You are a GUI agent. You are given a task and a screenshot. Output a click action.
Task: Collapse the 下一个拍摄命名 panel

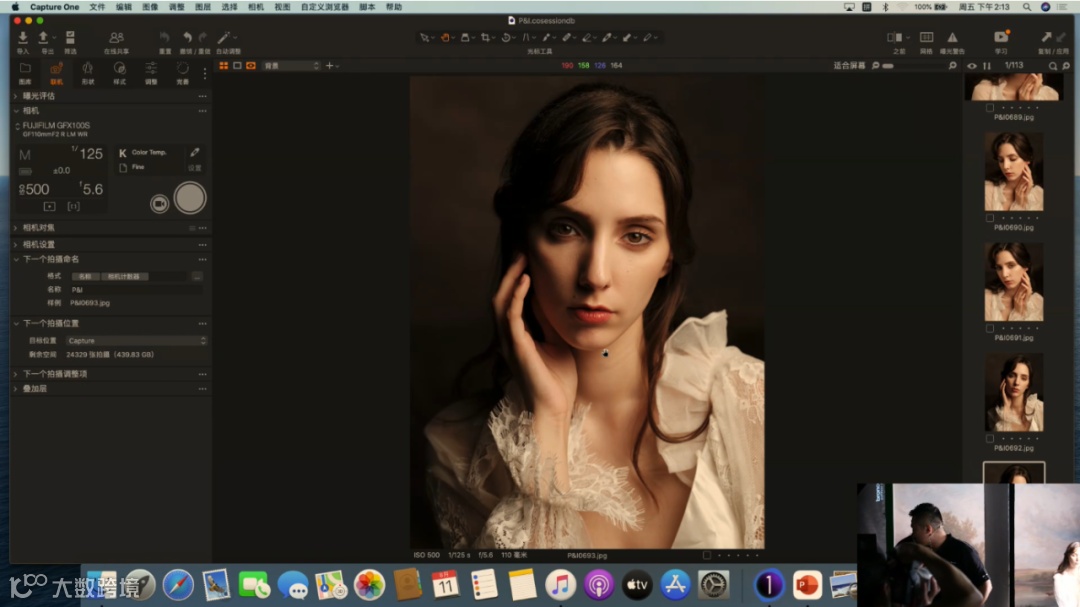[16, 259]
